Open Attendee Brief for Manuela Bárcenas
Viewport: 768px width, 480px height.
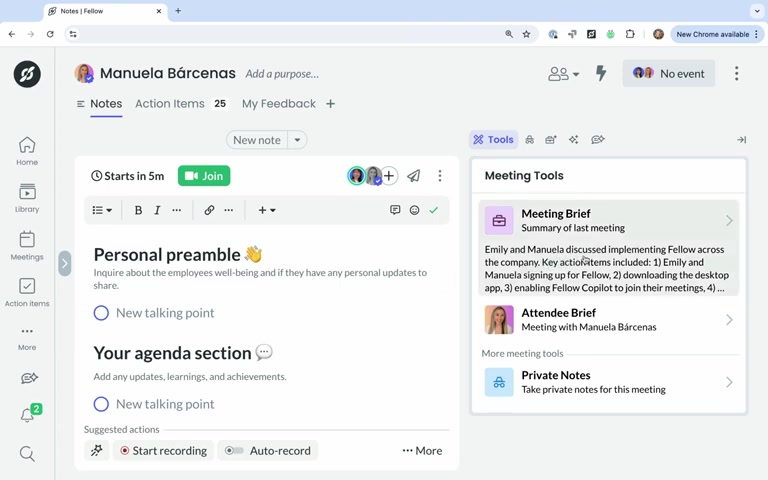pyautogui.click(x=609, y=320)
